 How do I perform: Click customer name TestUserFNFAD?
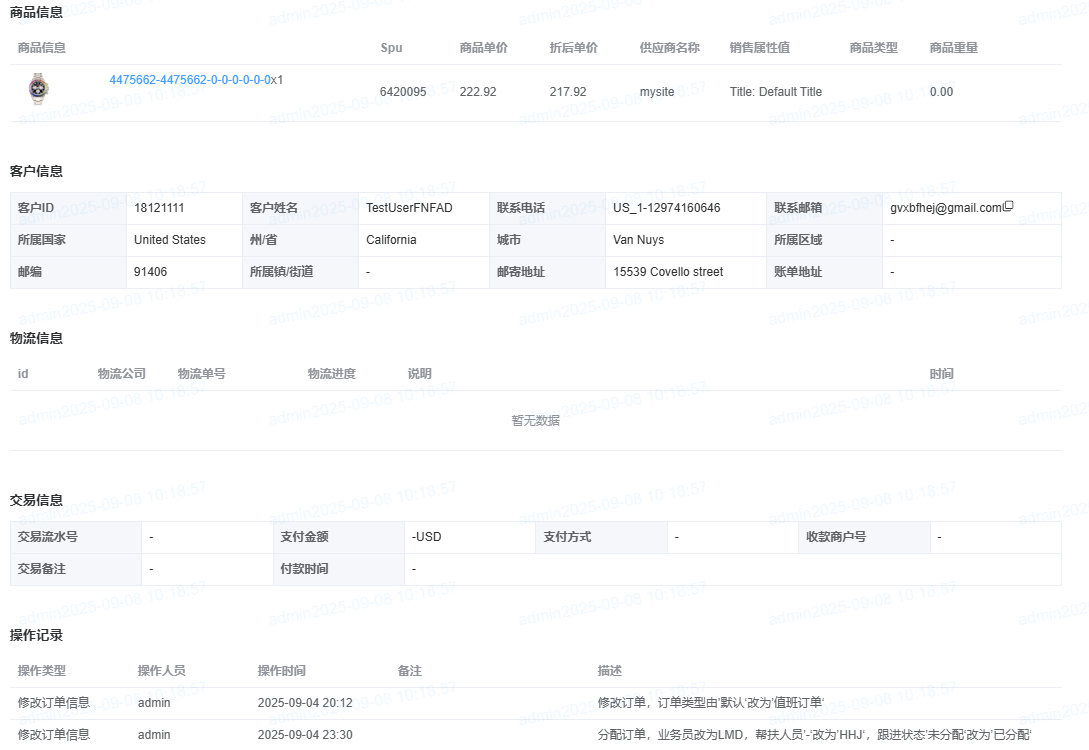[x=410, y=208]
